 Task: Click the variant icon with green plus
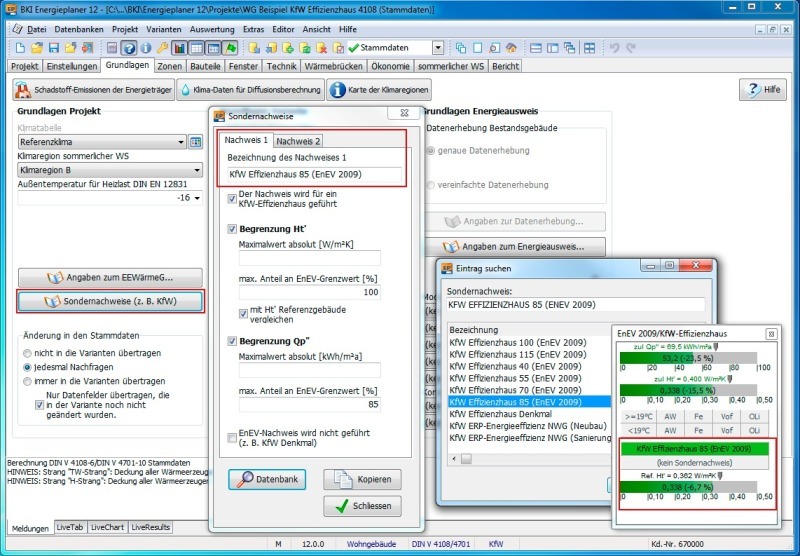pos(288,48)
